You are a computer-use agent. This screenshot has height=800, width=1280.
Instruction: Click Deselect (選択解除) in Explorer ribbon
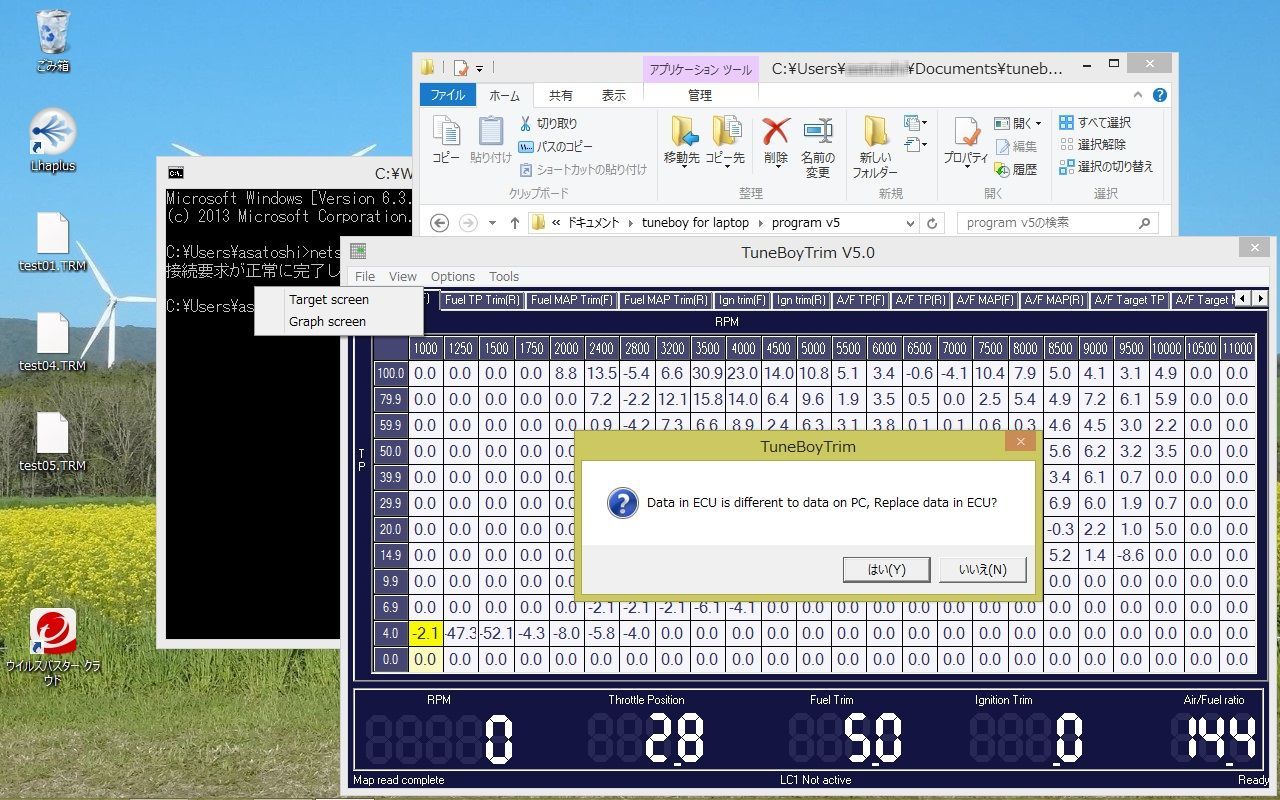tap(1092, 144)
